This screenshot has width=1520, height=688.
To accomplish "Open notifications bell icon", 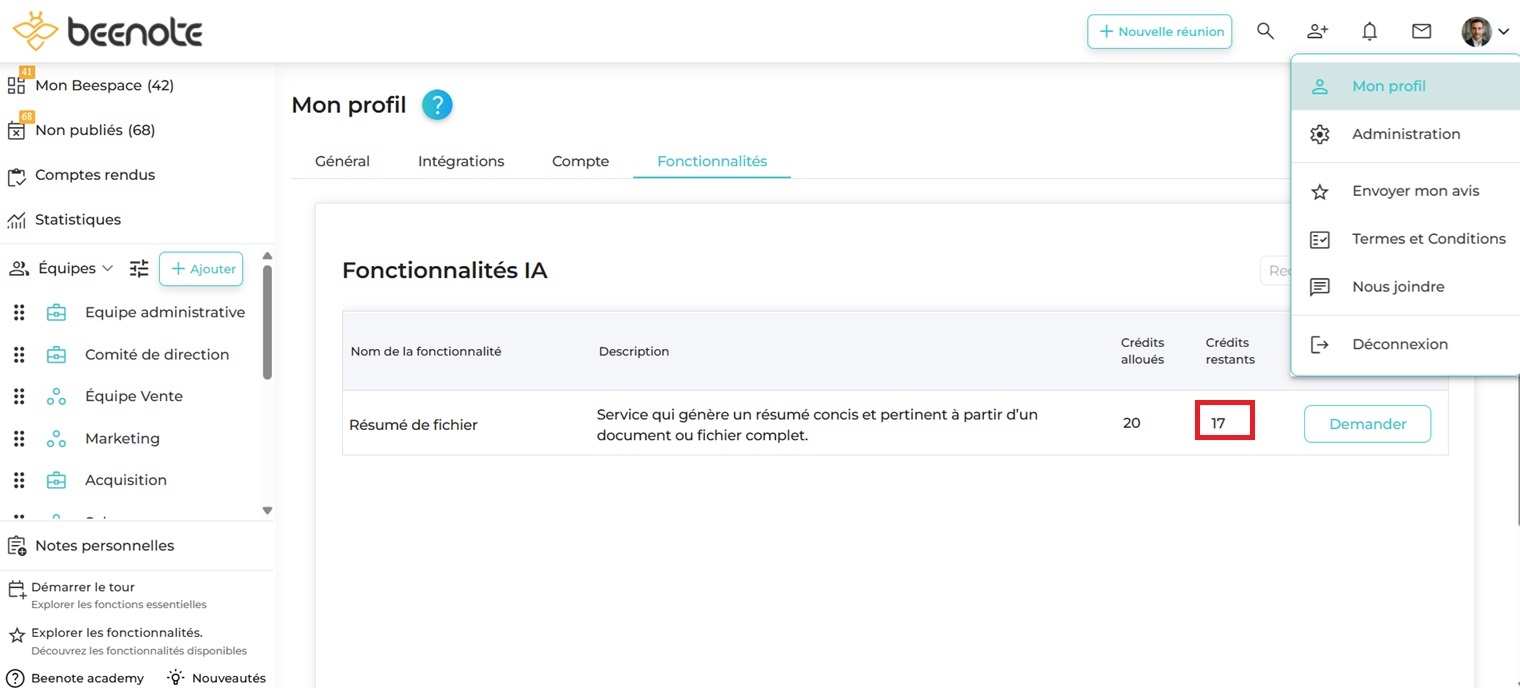I will (1369, 31).
